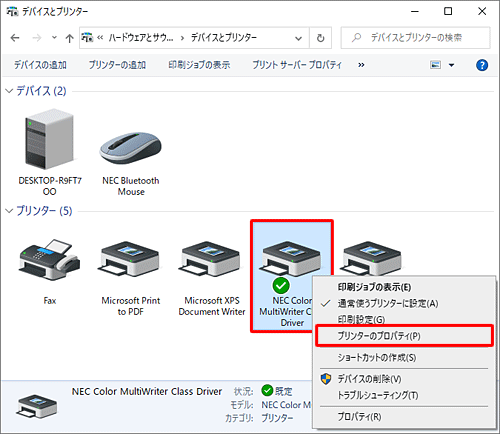Select the fifth printer partly hidden by menu
The image size is (500, 434).
(x=372, y=258)
